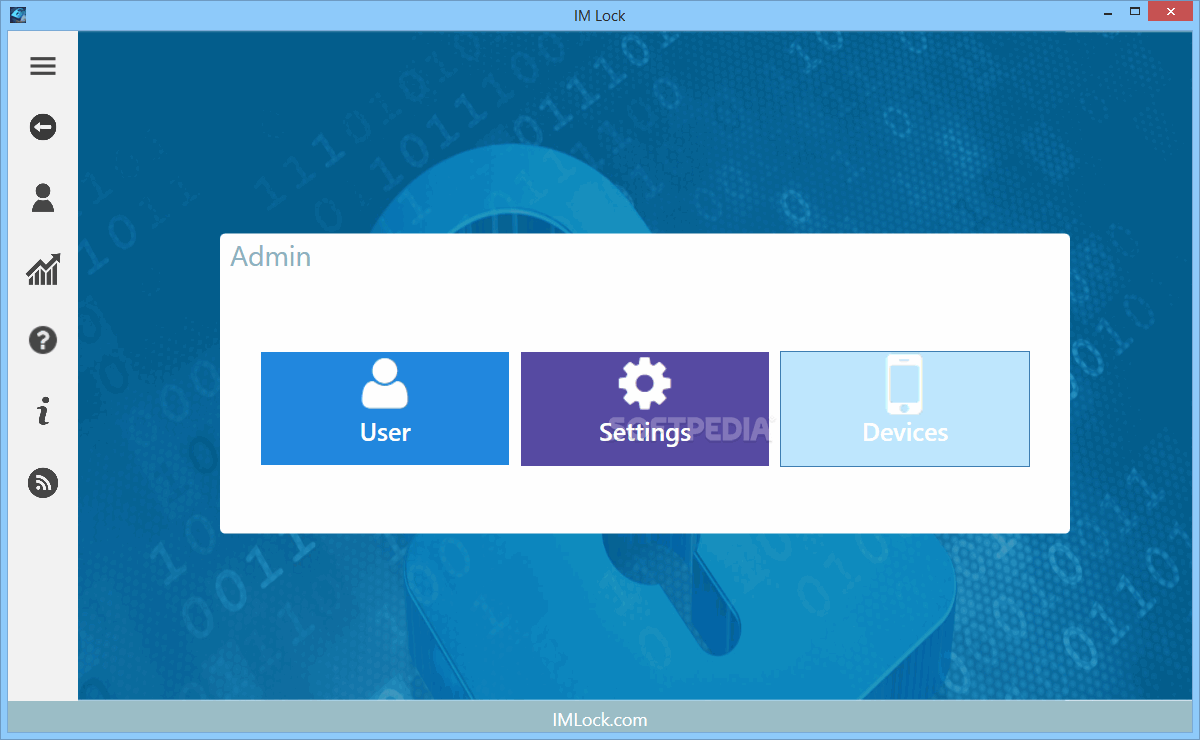Open the user profile icon in sidebar
Screen dimensions: 1200x740
click(43, 198)
